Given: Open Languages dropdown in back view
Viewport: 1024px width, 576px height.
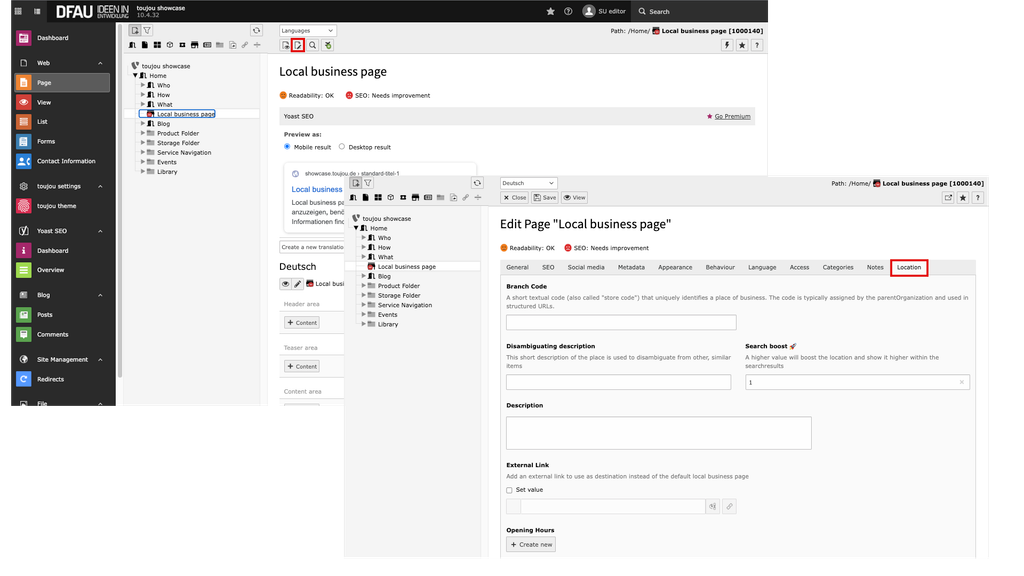Looking at the screenshot, I should pos(308,31).
